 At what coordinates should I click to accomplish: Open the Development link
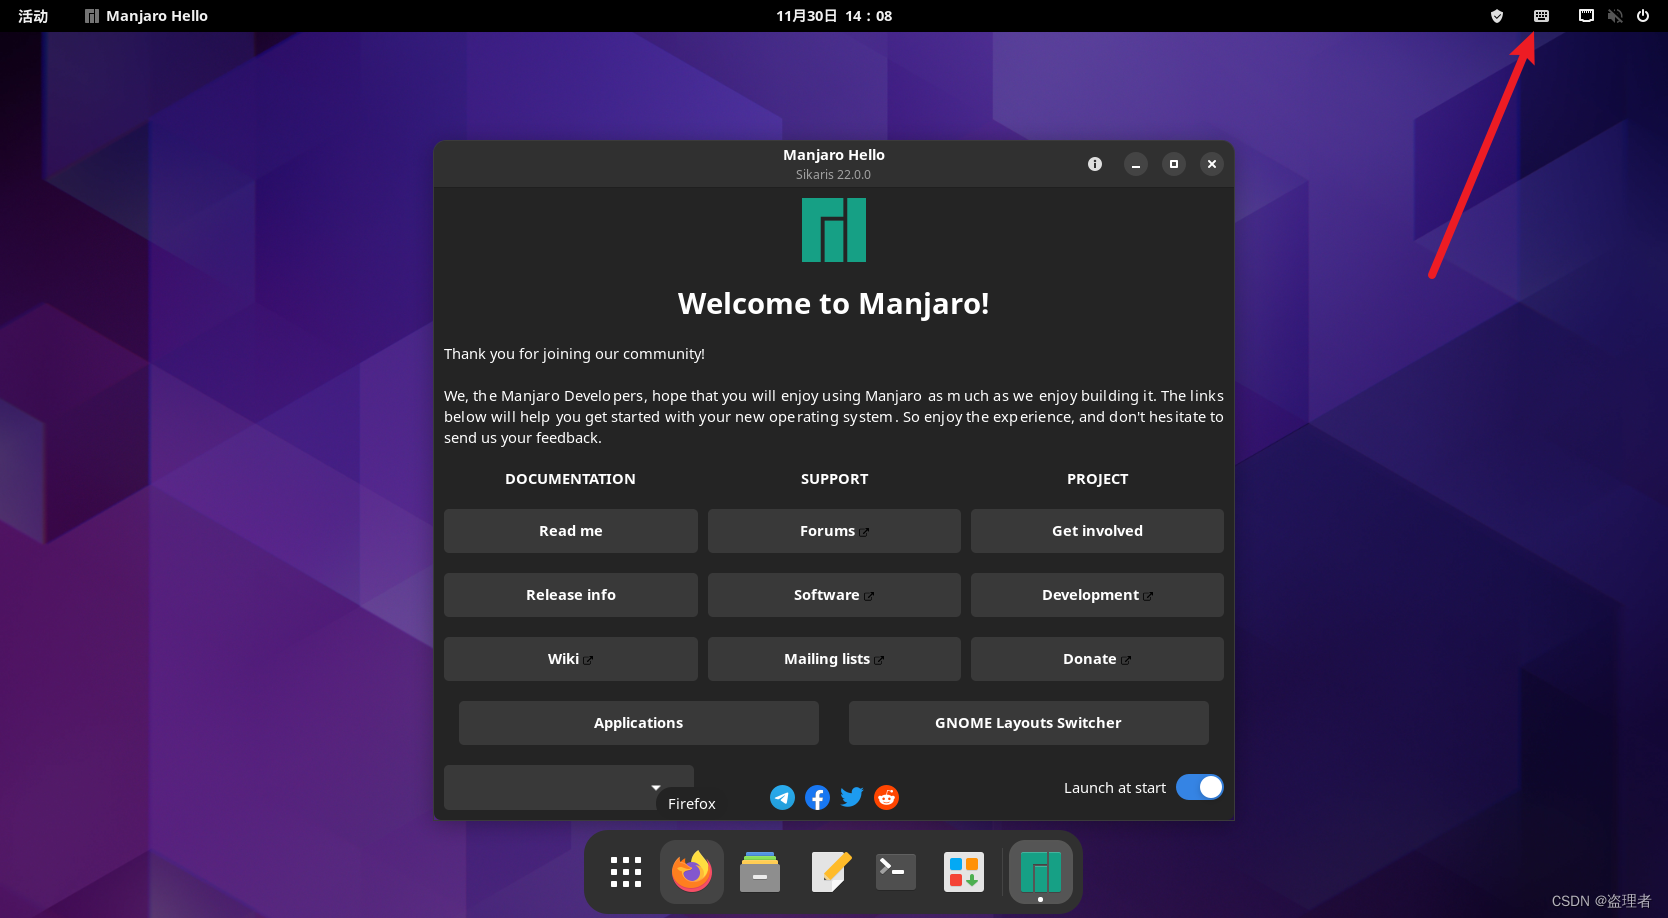pos(1097,595)
